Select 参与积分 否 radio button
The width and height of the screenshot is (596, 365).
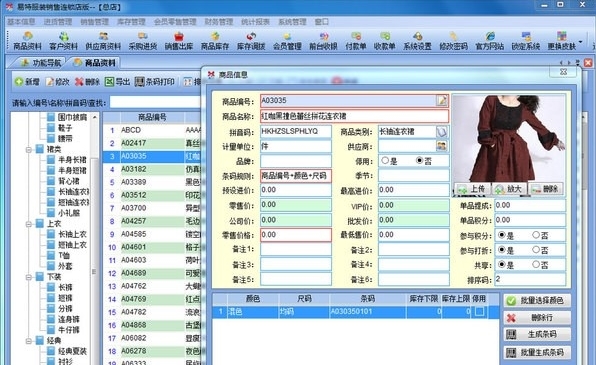pos(536,235)
